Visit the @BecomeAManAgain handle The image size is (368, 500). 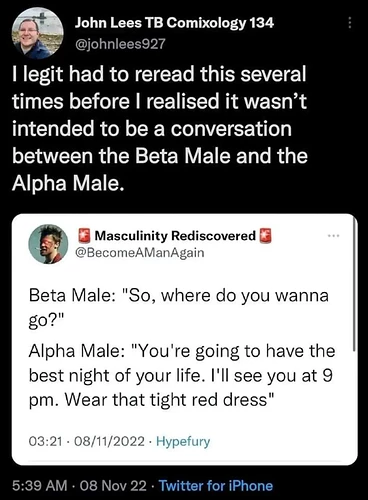pos(140,252)
